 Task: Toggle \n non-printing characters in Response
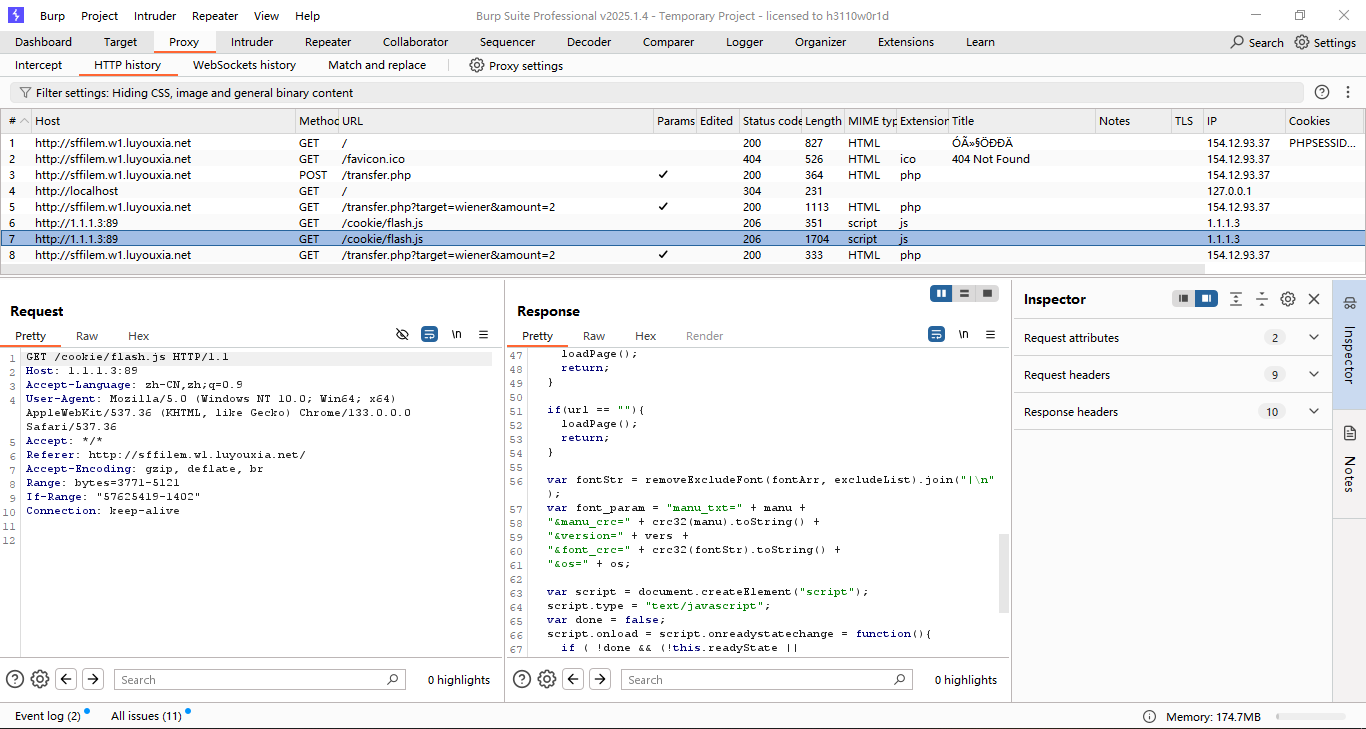click(964, 334)
